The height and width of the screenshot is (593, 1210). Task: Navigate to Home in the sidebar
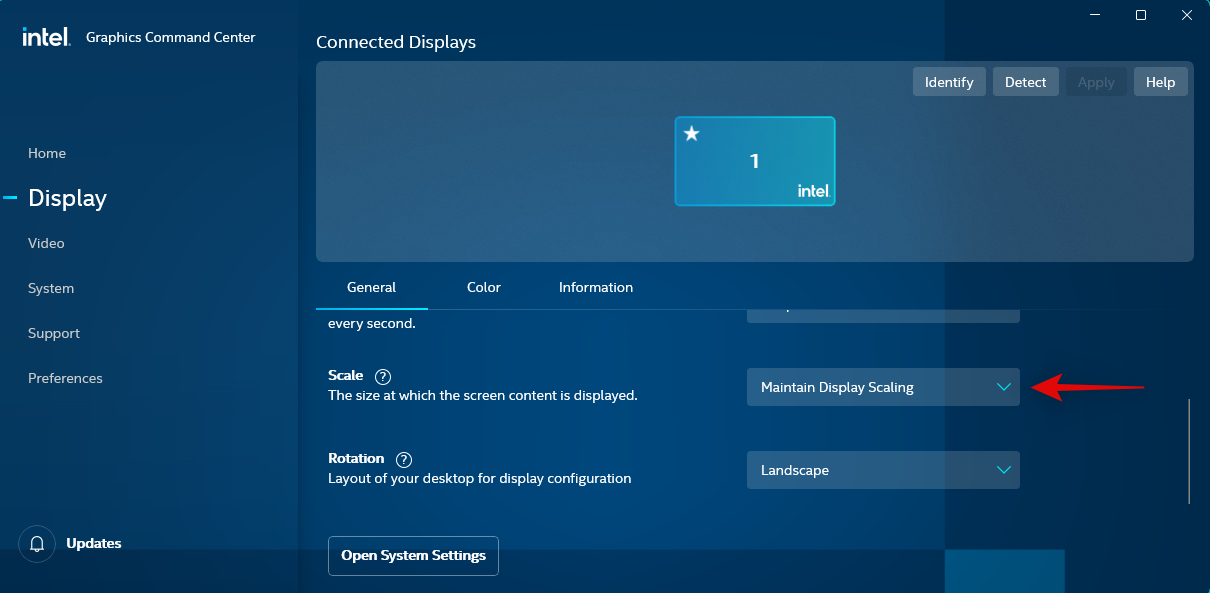[46, 153]
